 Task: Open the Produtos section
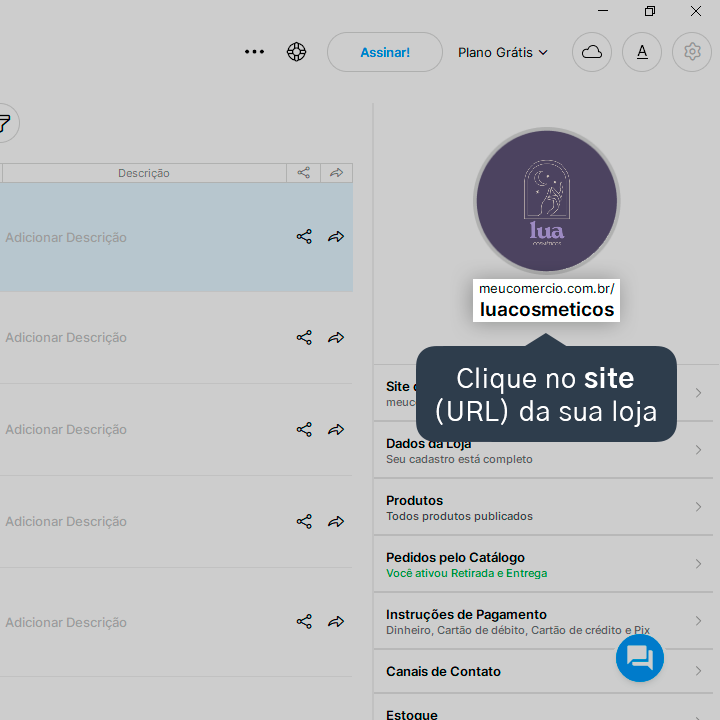[543, 507]
